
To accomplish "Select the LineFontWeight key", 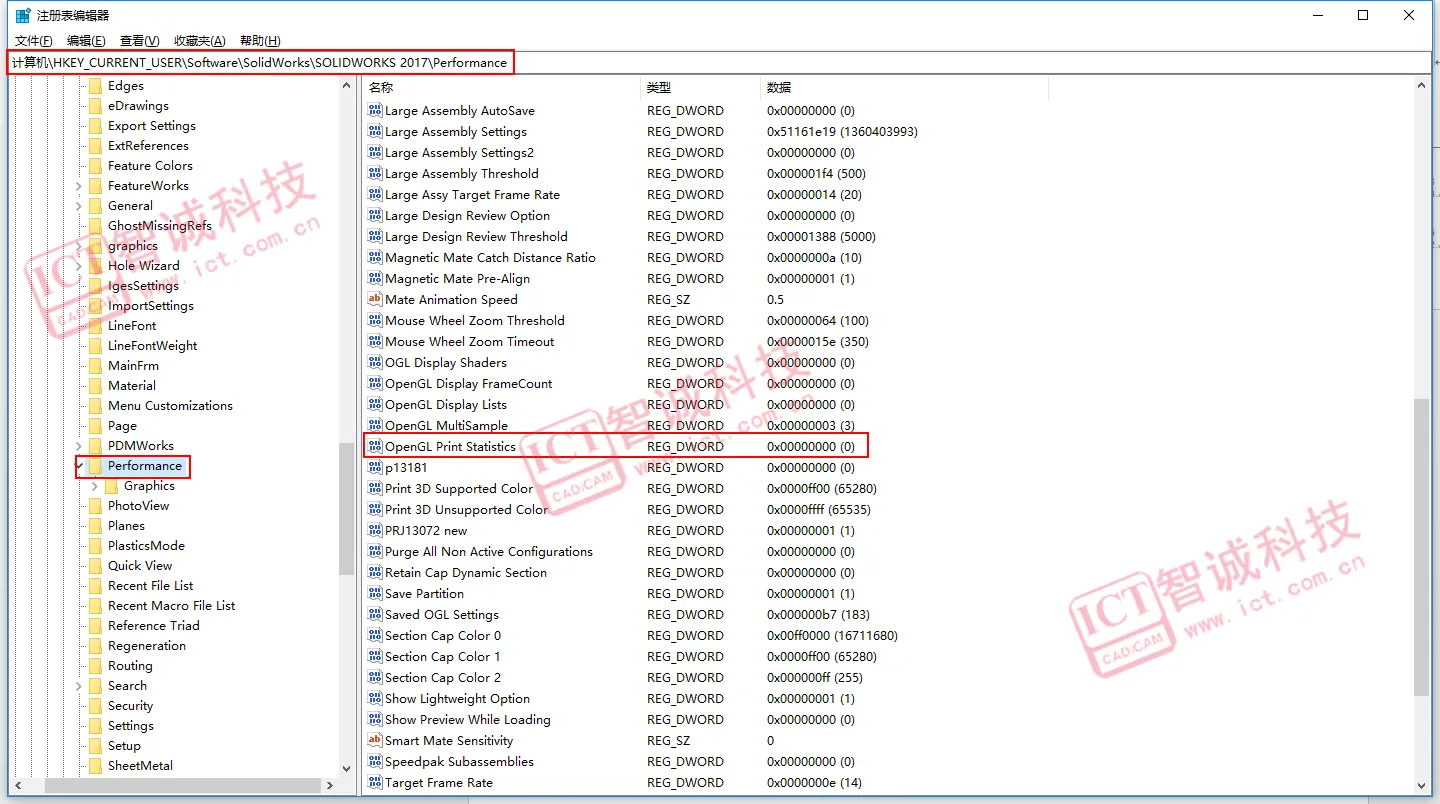I will point(153,346).
